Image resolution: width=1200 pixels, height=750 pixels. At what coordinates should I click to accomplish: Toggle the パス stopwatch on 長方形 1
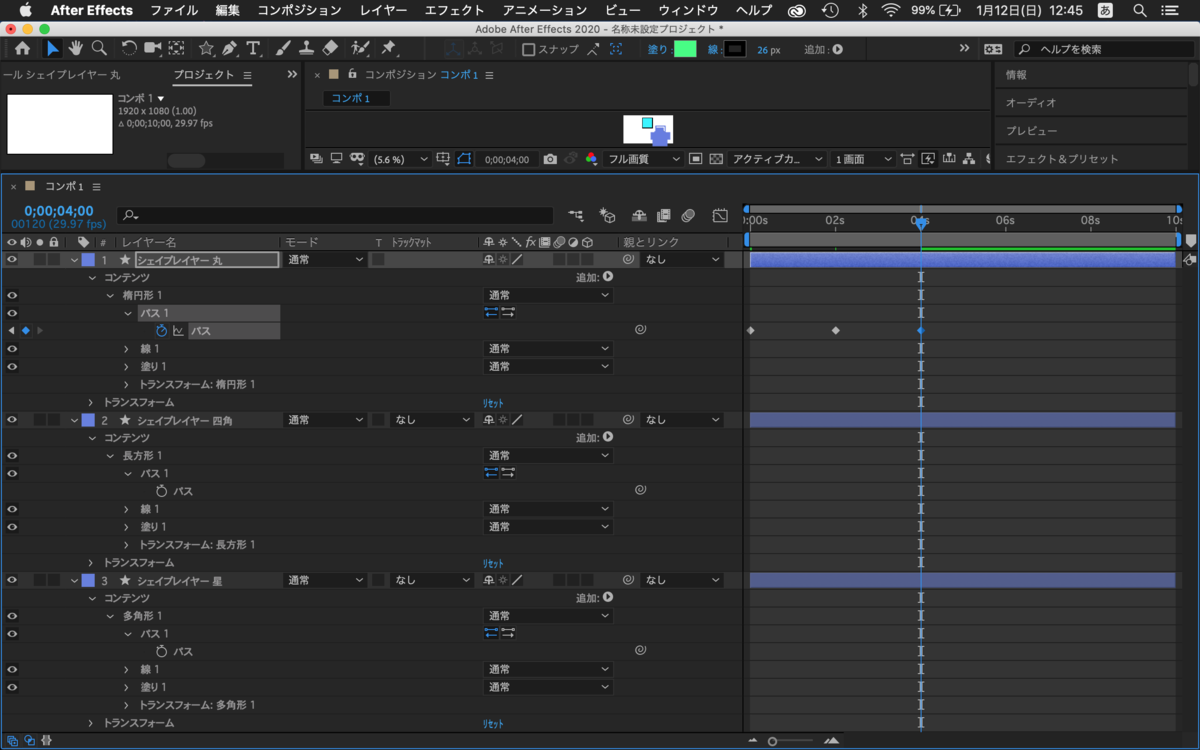pyautogui.click(x=162, y=491)
